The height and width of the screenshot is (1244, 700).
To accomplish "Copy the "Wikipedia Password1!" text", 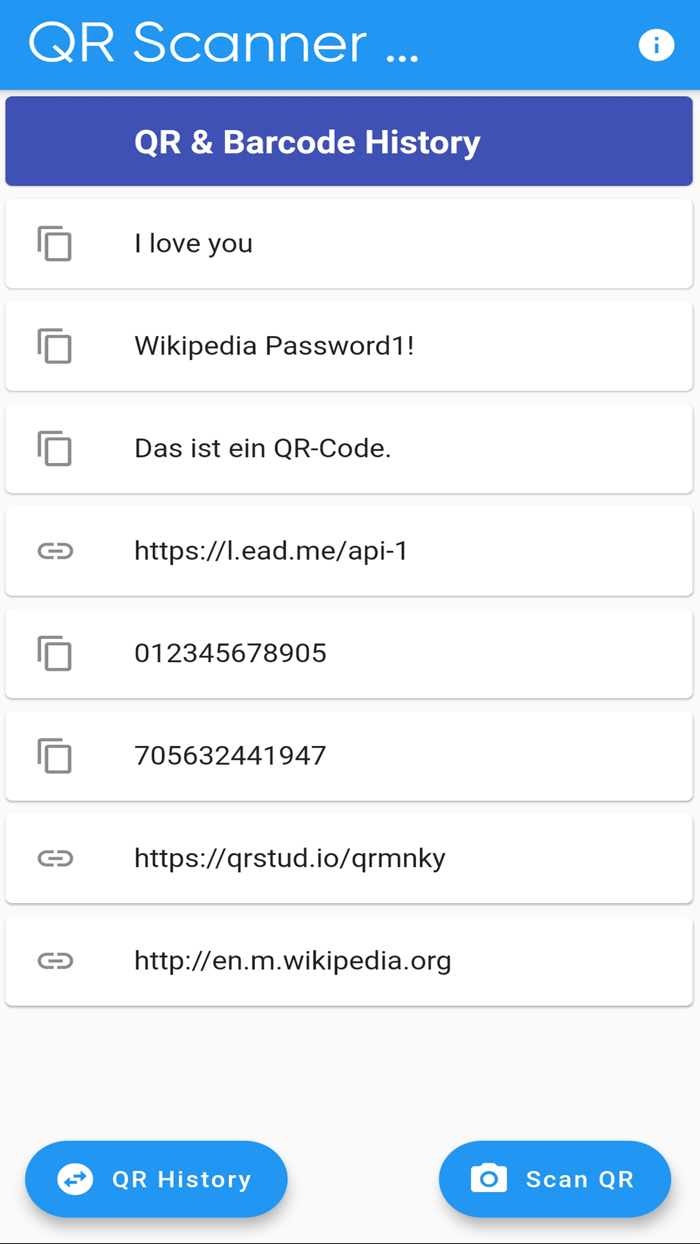I will pyautogui.click(x=57, y=346).
